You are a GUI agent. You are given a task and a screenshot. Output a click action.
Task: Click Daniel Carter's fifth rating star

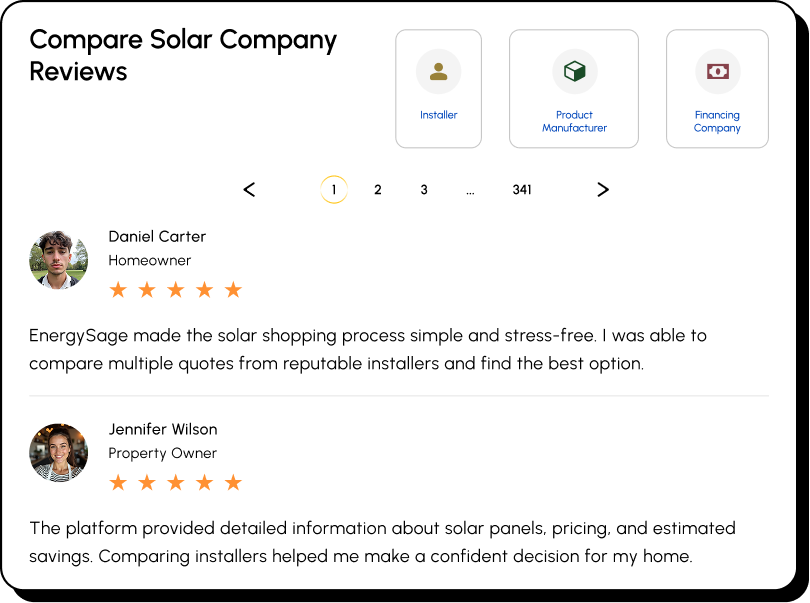[x=233, y=289]
